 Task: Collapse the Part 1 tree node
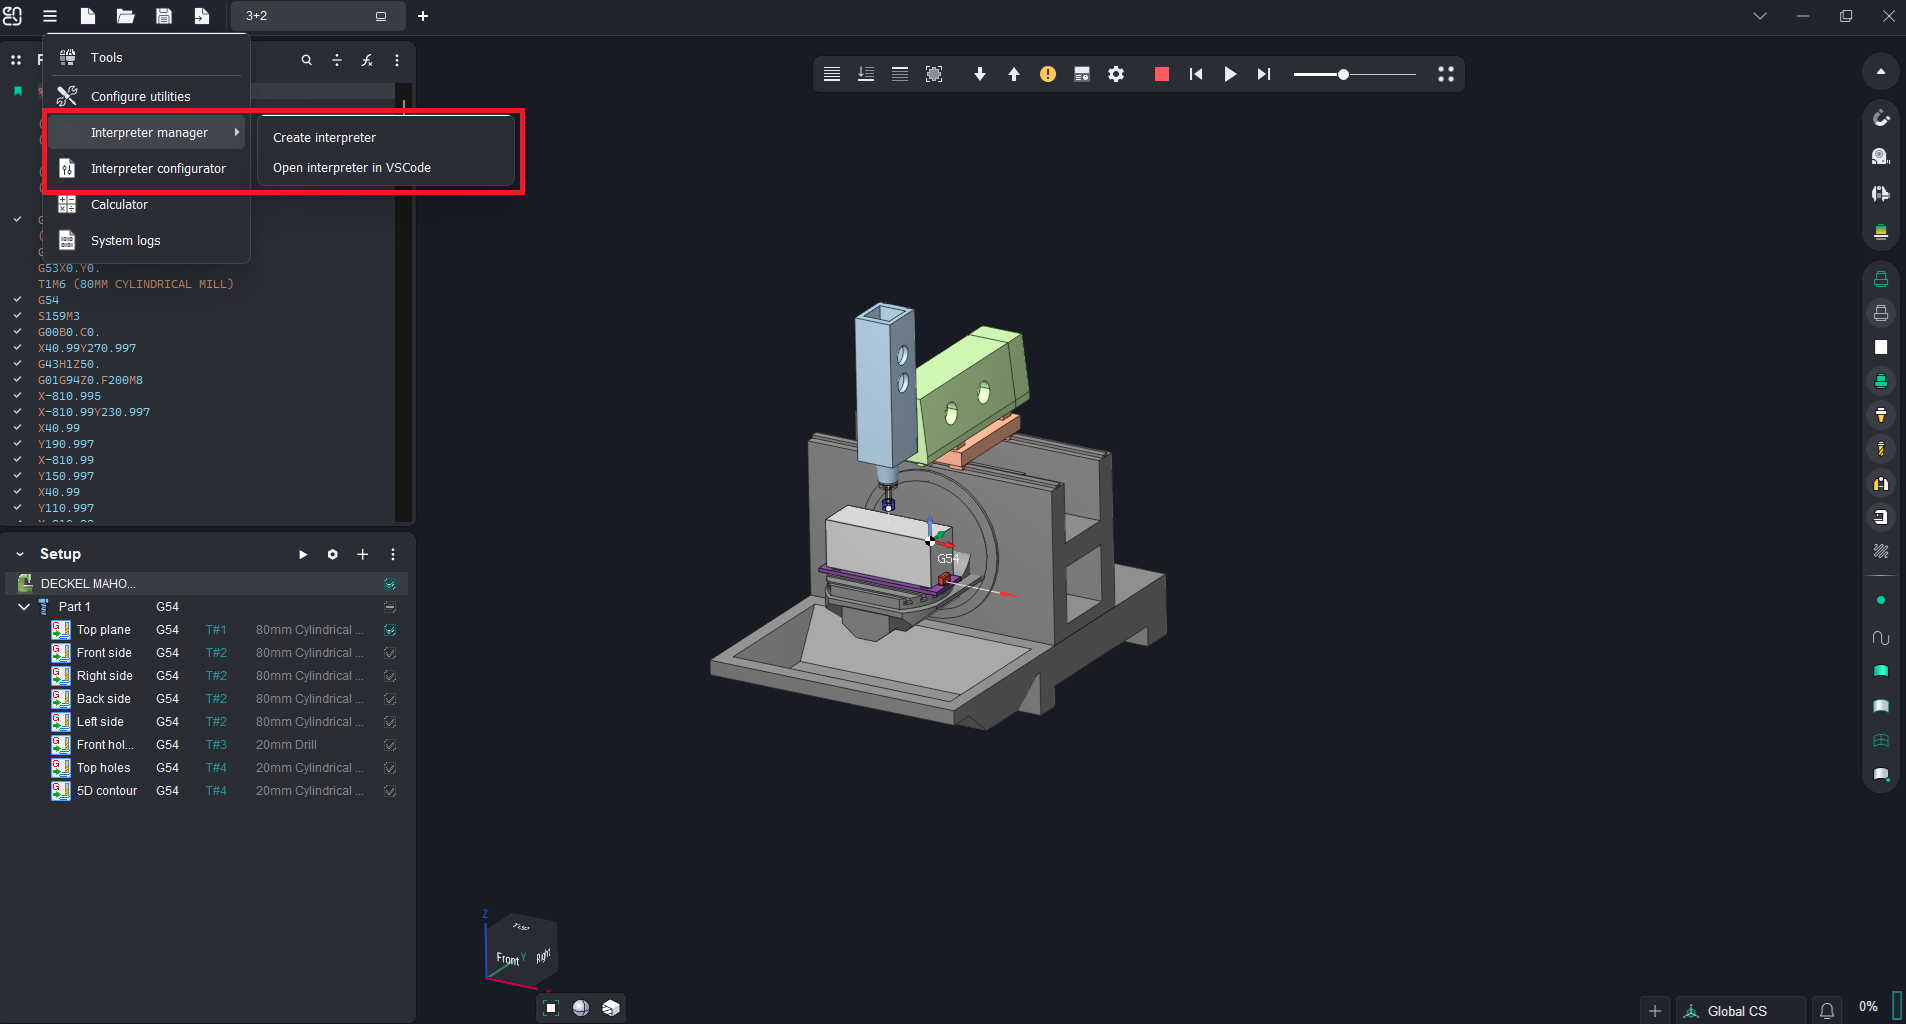point(24,607)
